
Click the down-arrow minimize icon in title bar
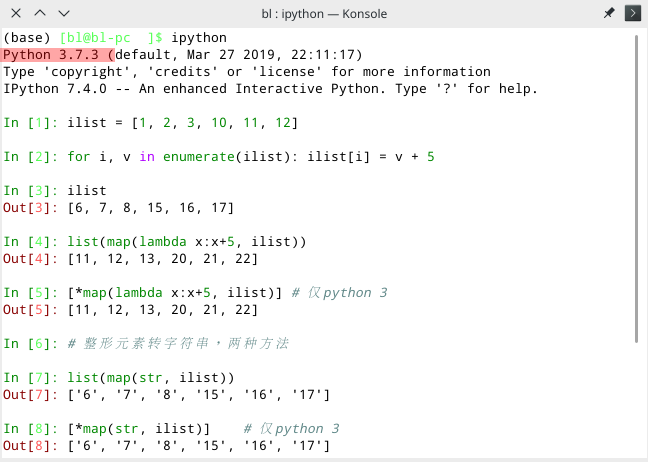pos(64,14)
